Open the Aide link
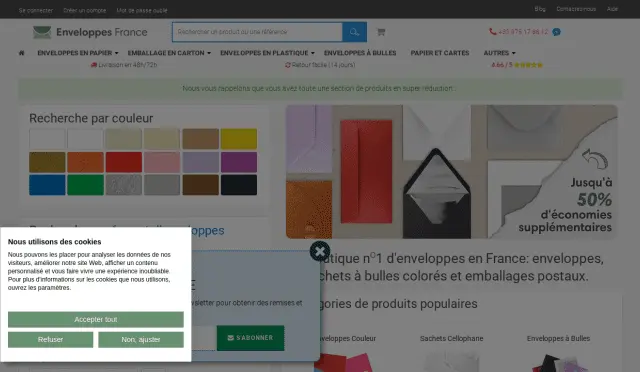The height and width of the screenshot is (372, 640). tap(612, 9)
